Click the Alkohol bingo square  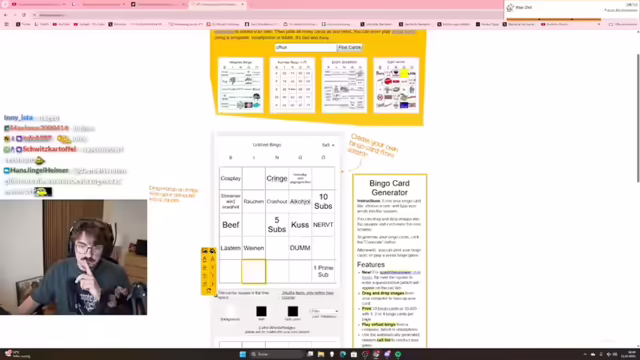point(300,202)
